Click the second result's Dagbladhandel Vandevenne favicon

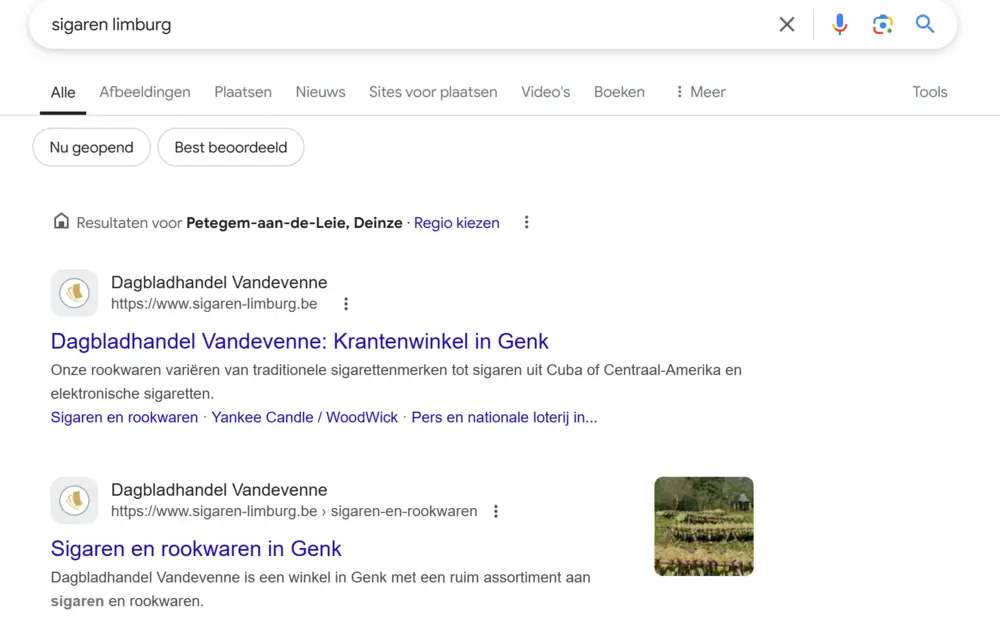(75, 501)
